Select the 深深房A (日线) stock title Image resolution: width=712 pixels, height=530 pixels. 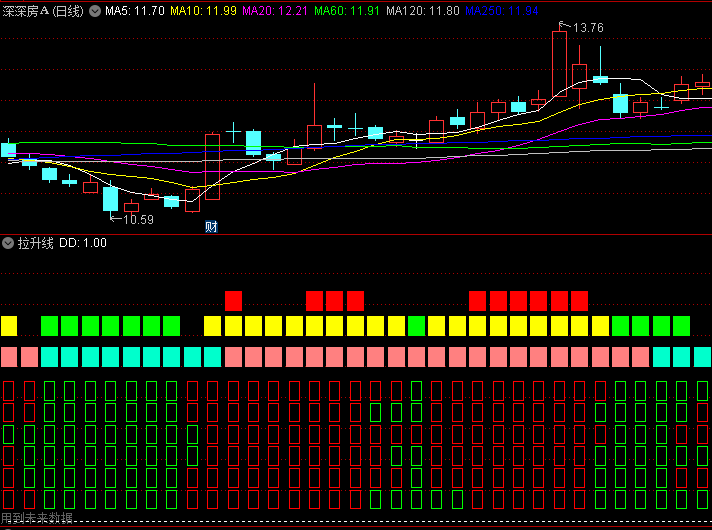tap(43, 11)
